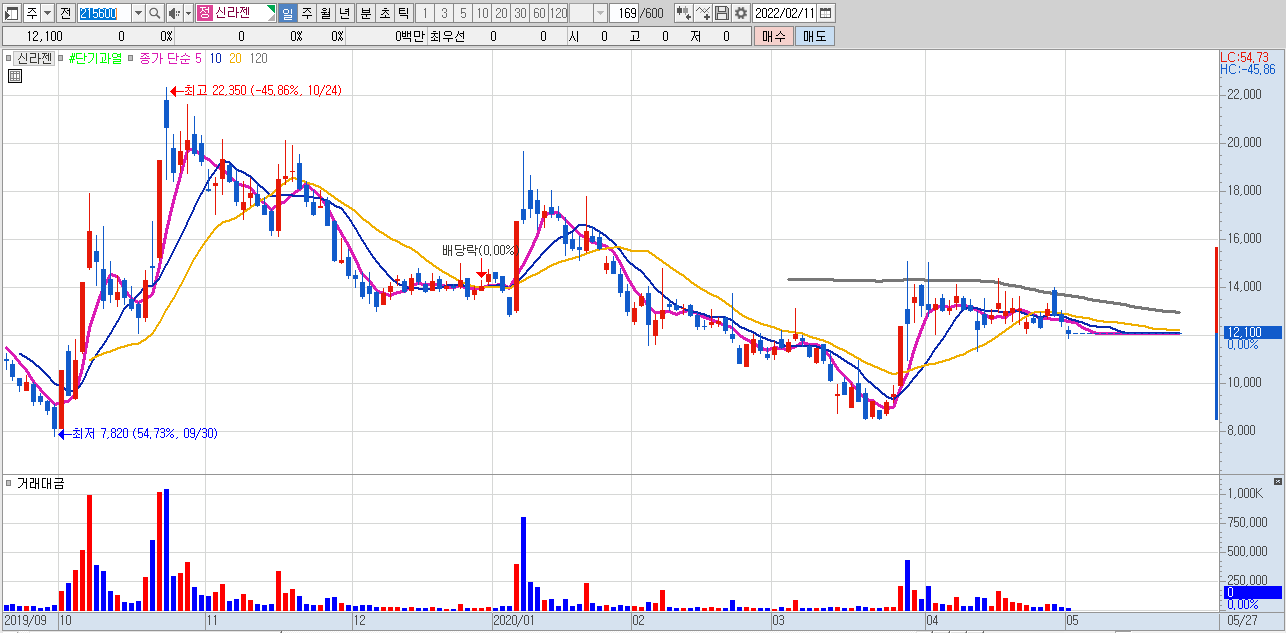Choose the 30 interval button
The width and height of the screenshot is (1286, 633).
point(520,13)
